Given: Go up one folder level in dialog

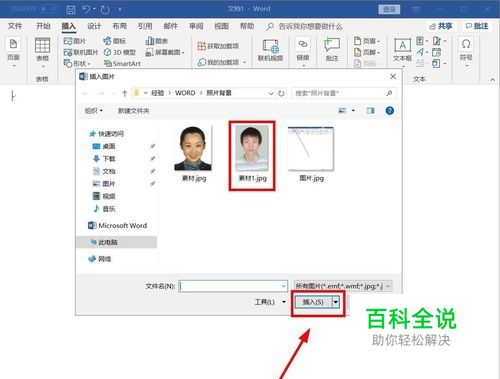Looking at the screenshot, I should [124, 93].
